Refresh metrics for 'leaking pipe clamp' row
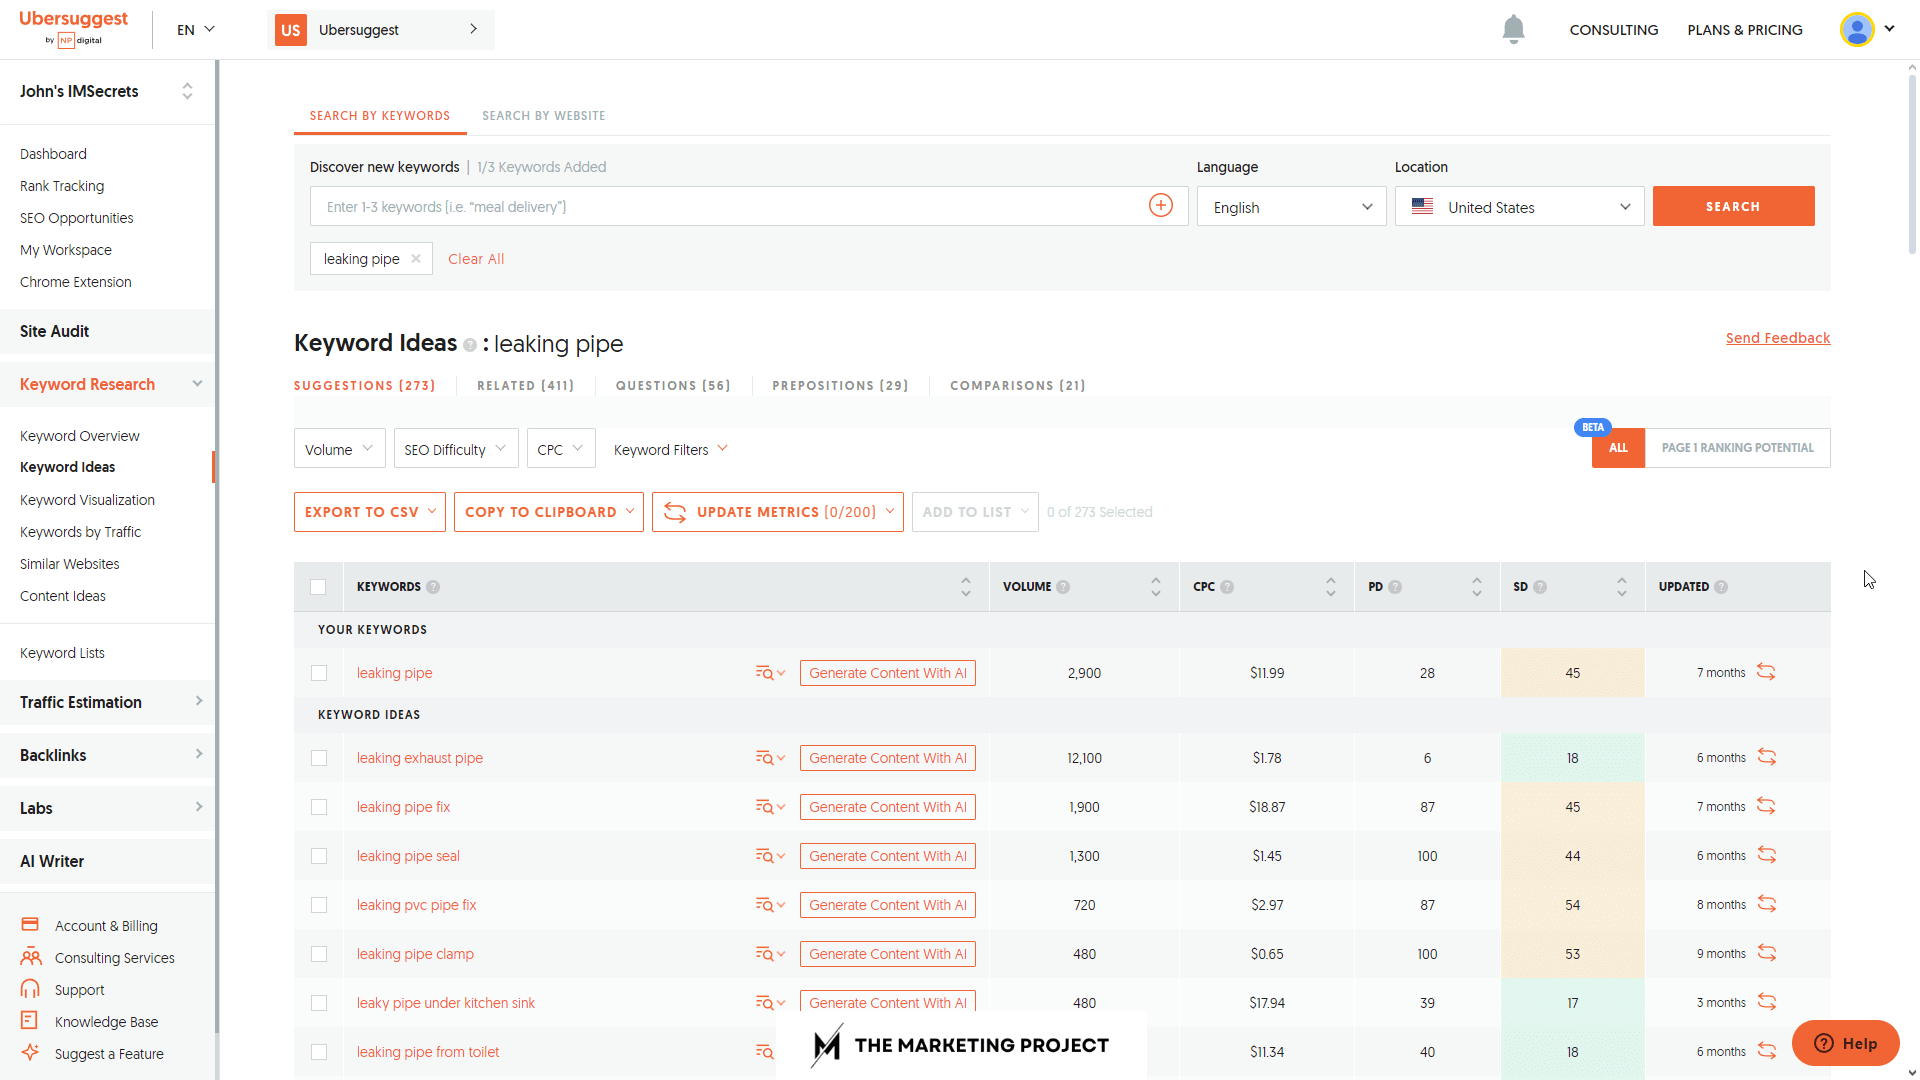The width and height of the screenshot is (1920, 1080). pos(1767,954)
